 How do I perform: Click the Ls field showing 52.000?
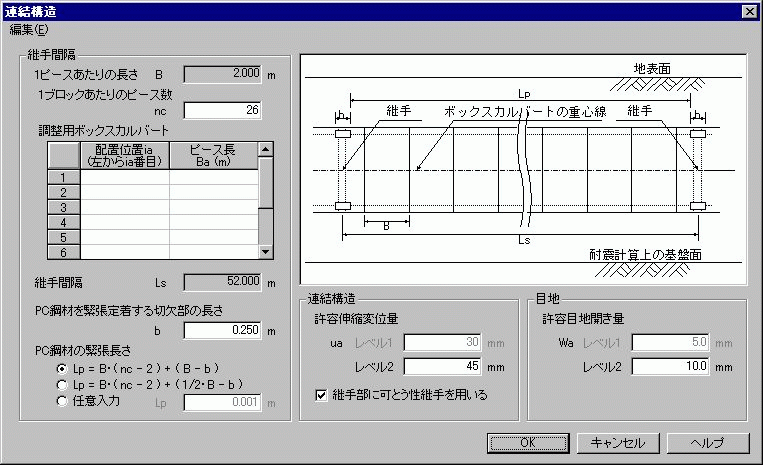[x=222, y=282]
